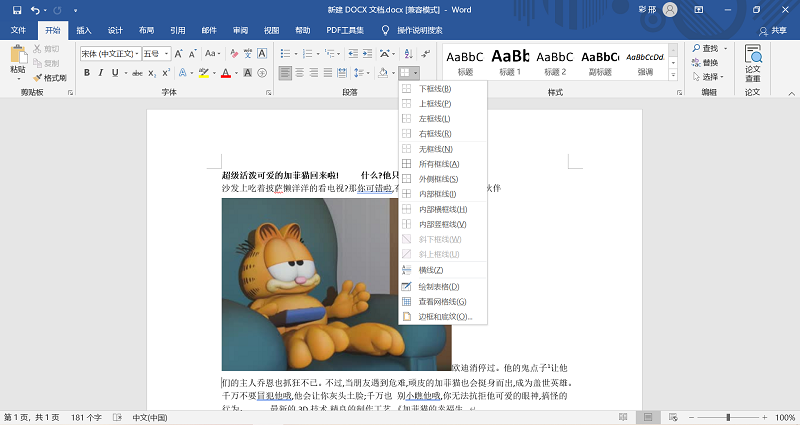Click the bullet list icon
This screenshot has width=800, height=425.
click(286, 53)
